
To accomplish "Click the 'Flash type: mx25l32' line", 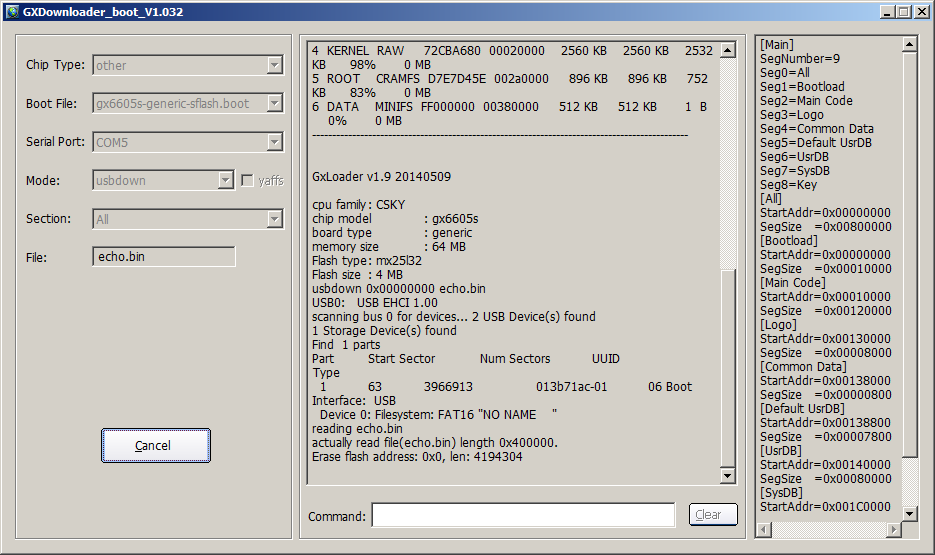I will pyautogui.click(x=367, y=261).
